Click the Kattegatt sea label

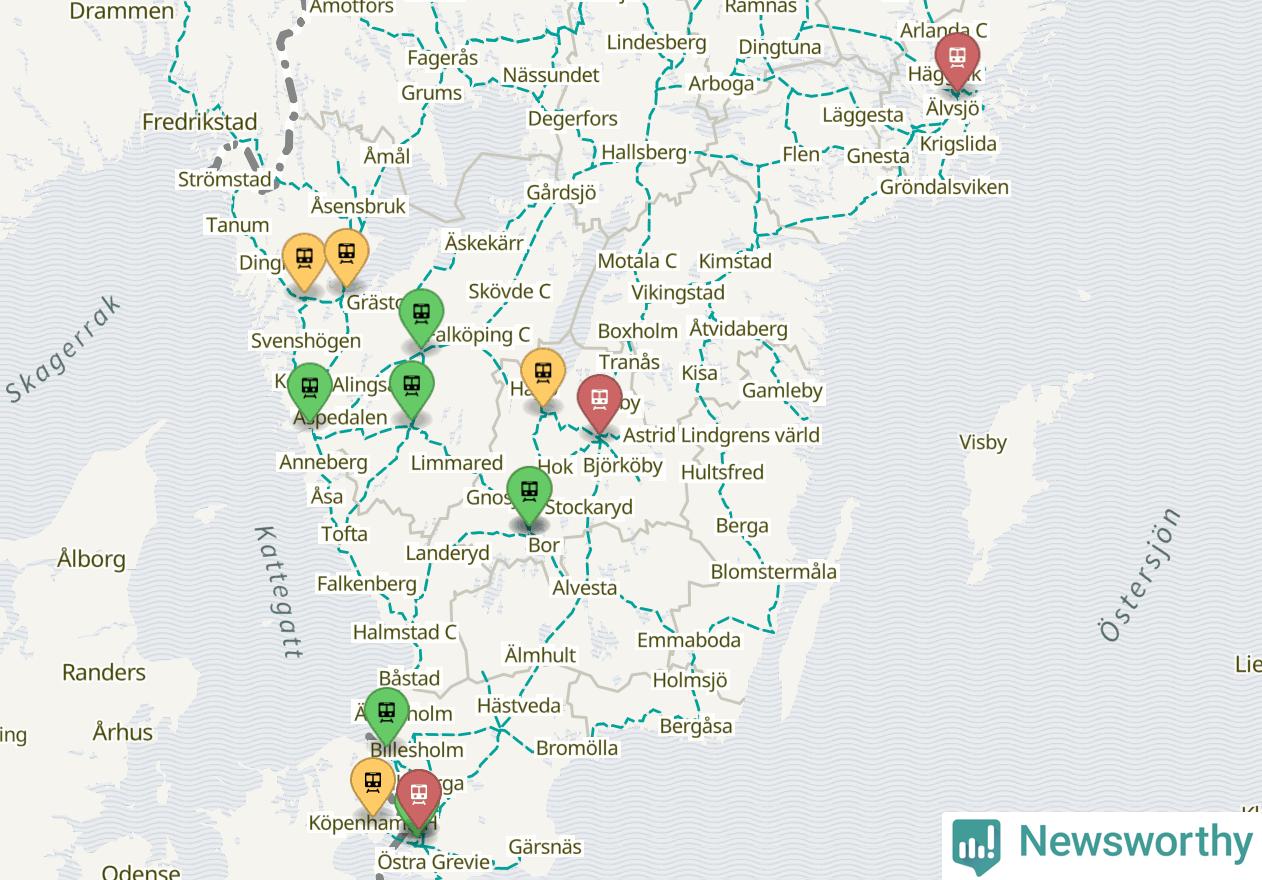coord(278,592)
